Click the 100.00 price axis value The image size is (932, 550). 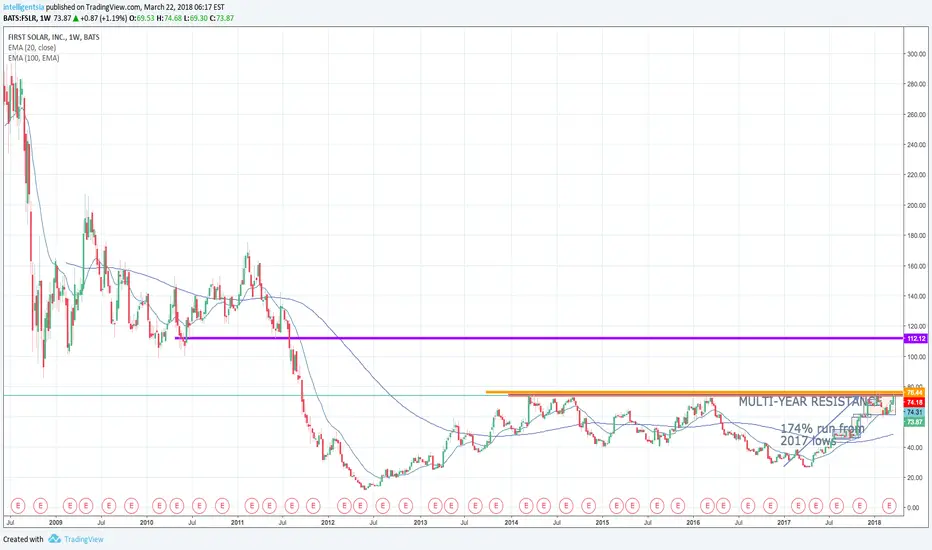coord(916,357)
